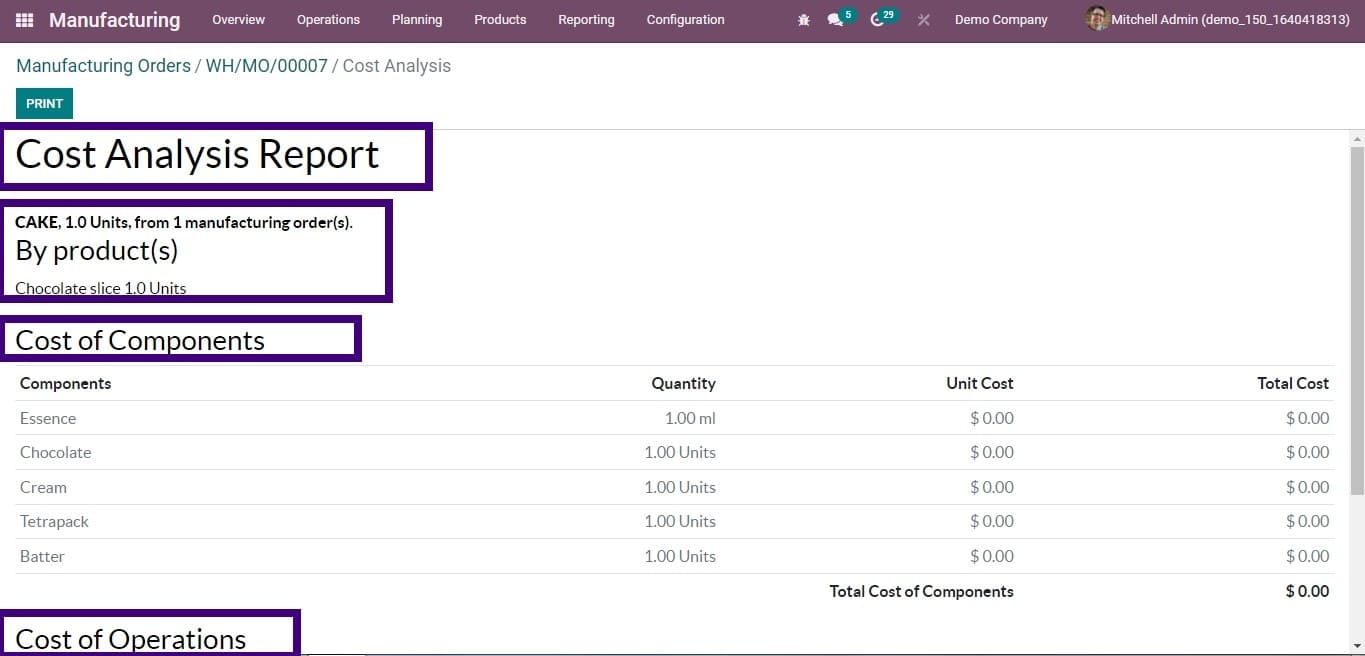Open the Configuration menu

click(685, 20)
